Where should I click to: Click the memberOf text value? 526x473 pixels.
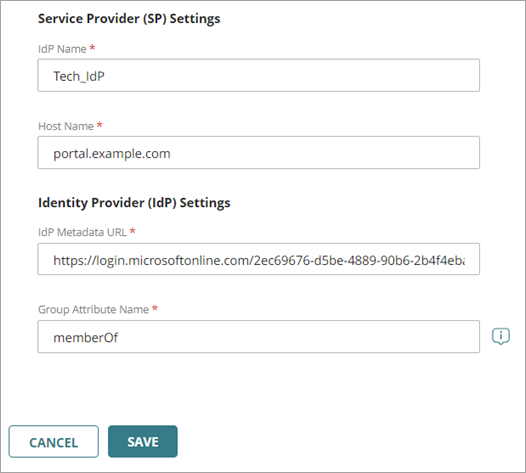(x=86, y=337)
